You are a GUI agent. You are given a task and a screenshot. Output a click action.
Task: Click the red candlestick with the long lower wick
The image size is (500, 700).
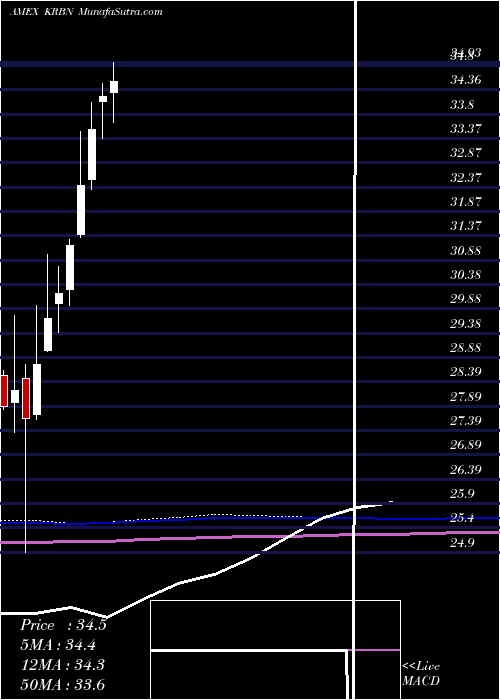coord(26,398)
